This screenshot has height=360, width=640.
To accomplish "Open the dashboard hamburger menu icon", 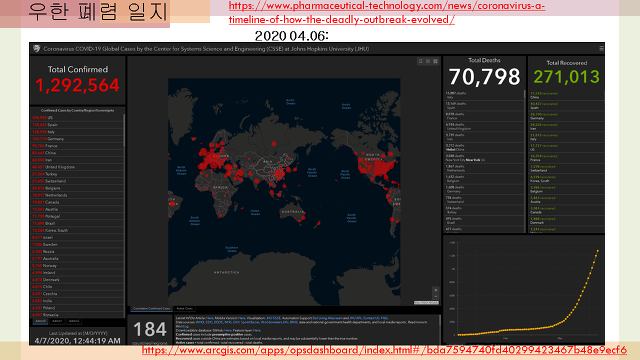I will [601, 49].
